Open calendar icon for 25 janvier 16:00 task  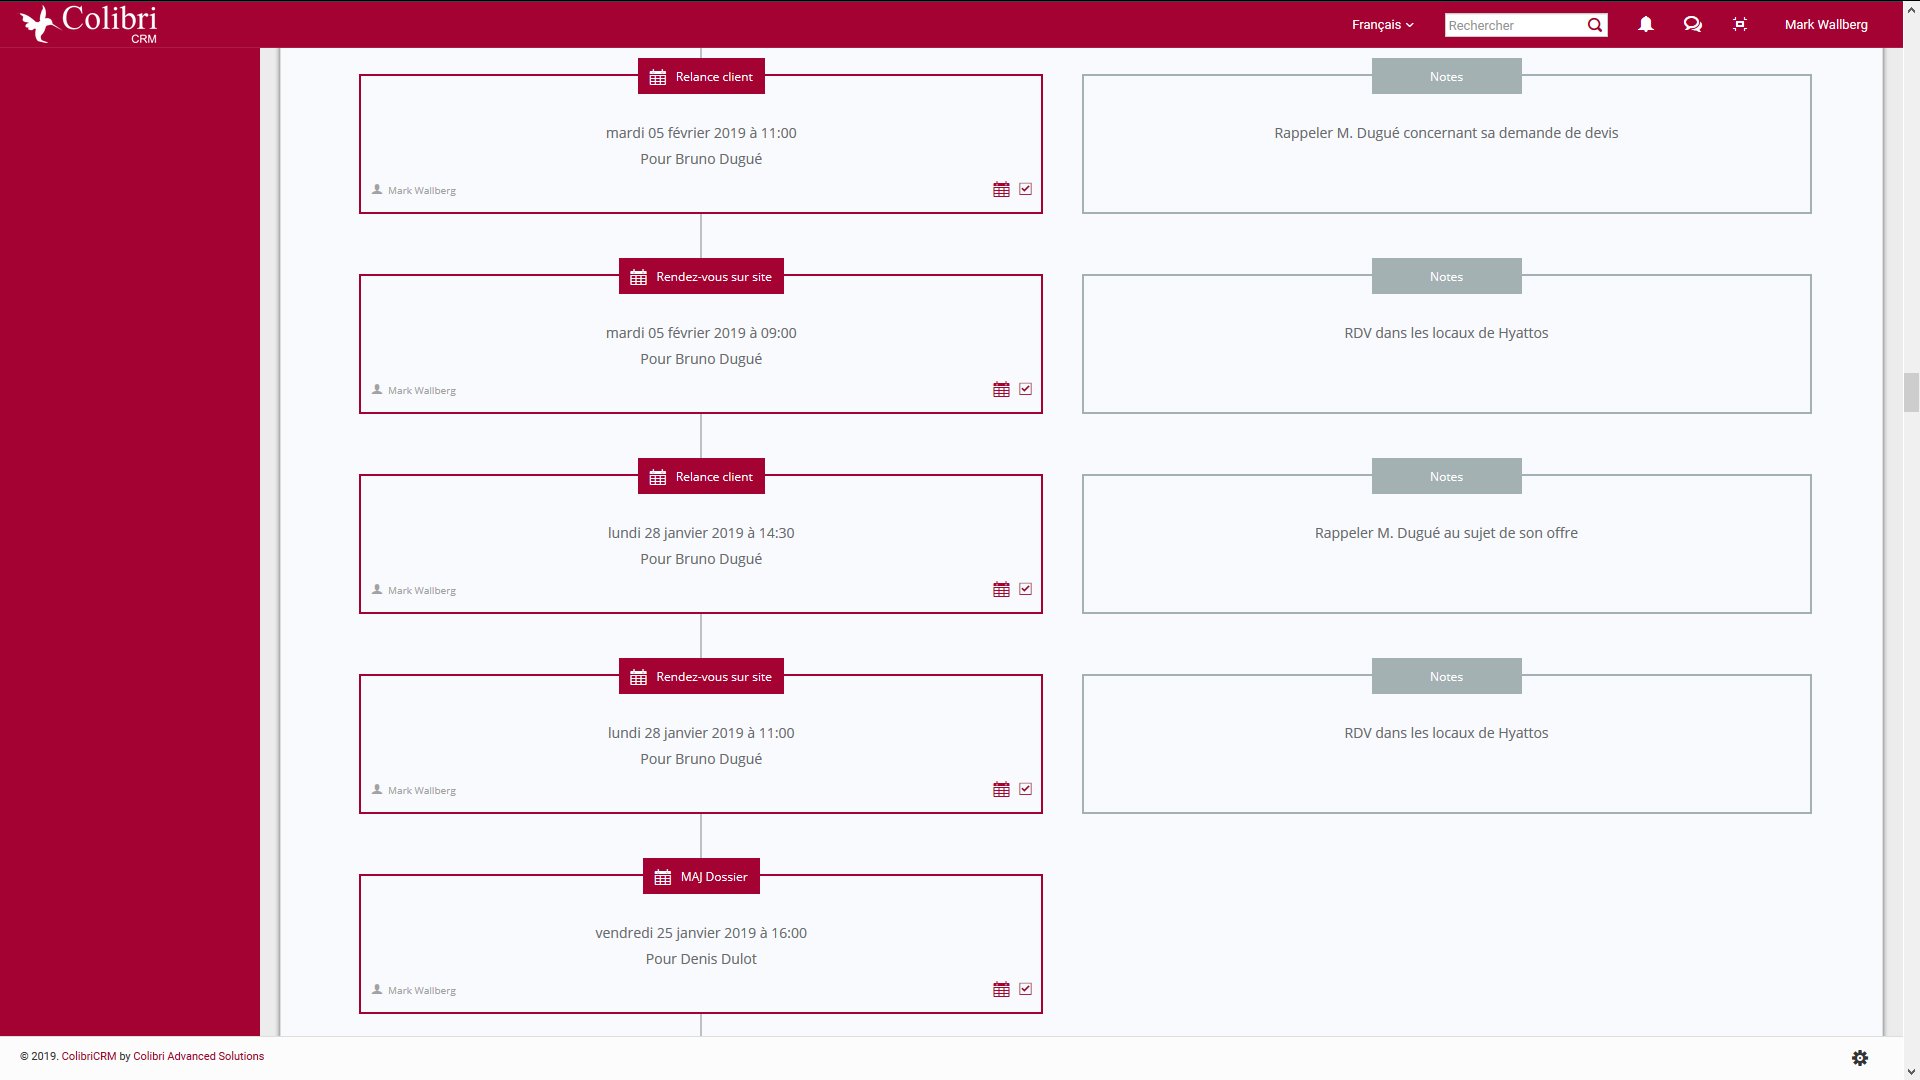[x=1001, y=989]
